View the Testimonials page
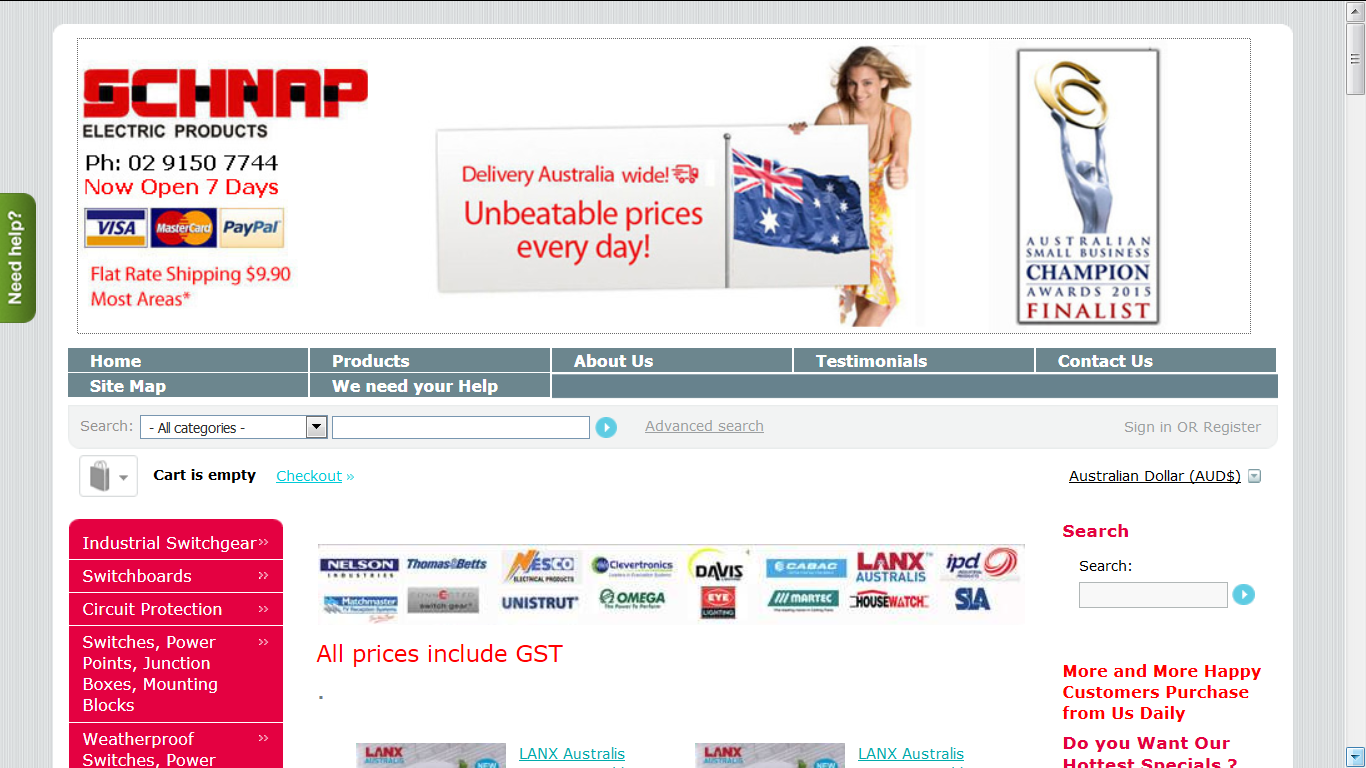This screenshot has width=1366, height=768. pos(914,361)
